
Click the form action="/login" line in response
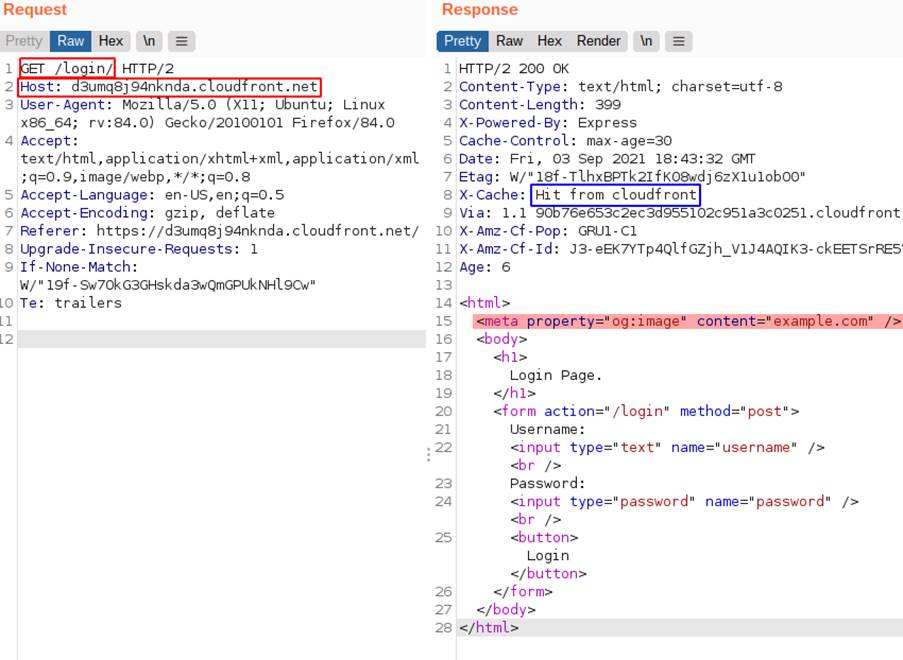pos(645,411)
